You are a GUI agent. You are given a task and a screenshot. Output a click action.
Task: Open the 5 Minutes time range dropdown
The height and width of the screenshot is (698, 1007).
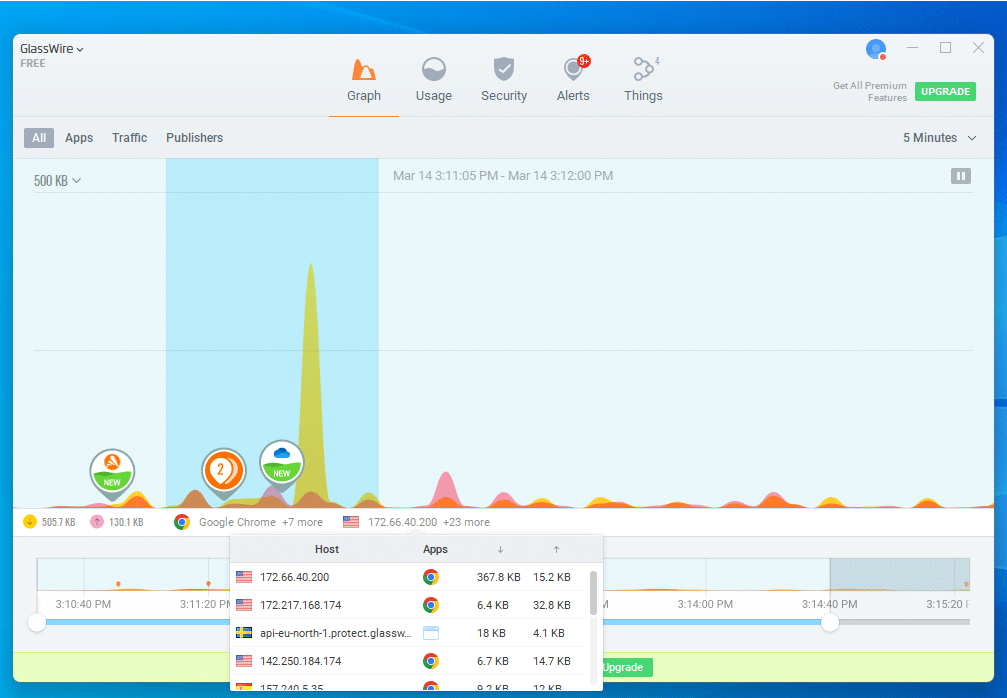[x=940, y=138]
